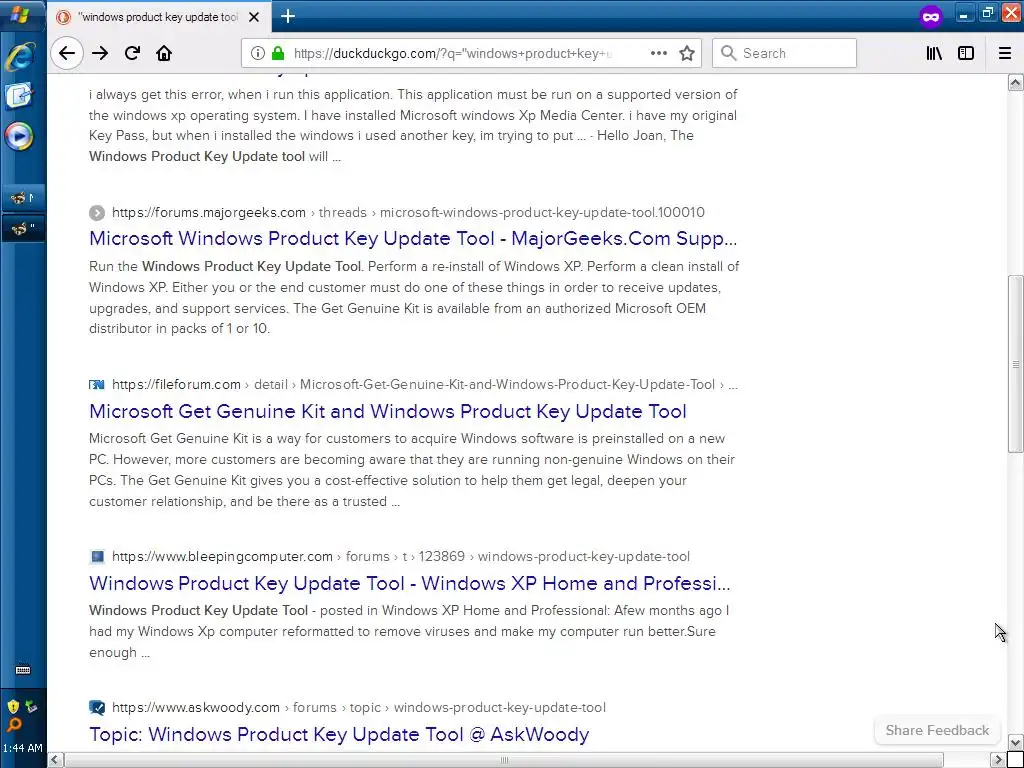The image size is (1024, 768).
Task: Bookmark this page with the star
Action: [x=686, y=53]
